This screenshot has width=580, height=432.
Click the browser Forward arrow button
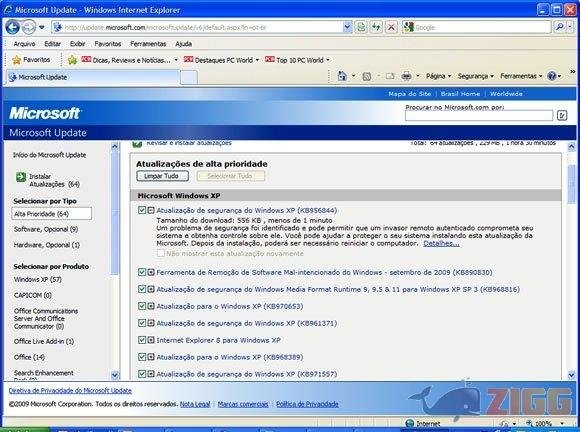click(x=29, y=27)
